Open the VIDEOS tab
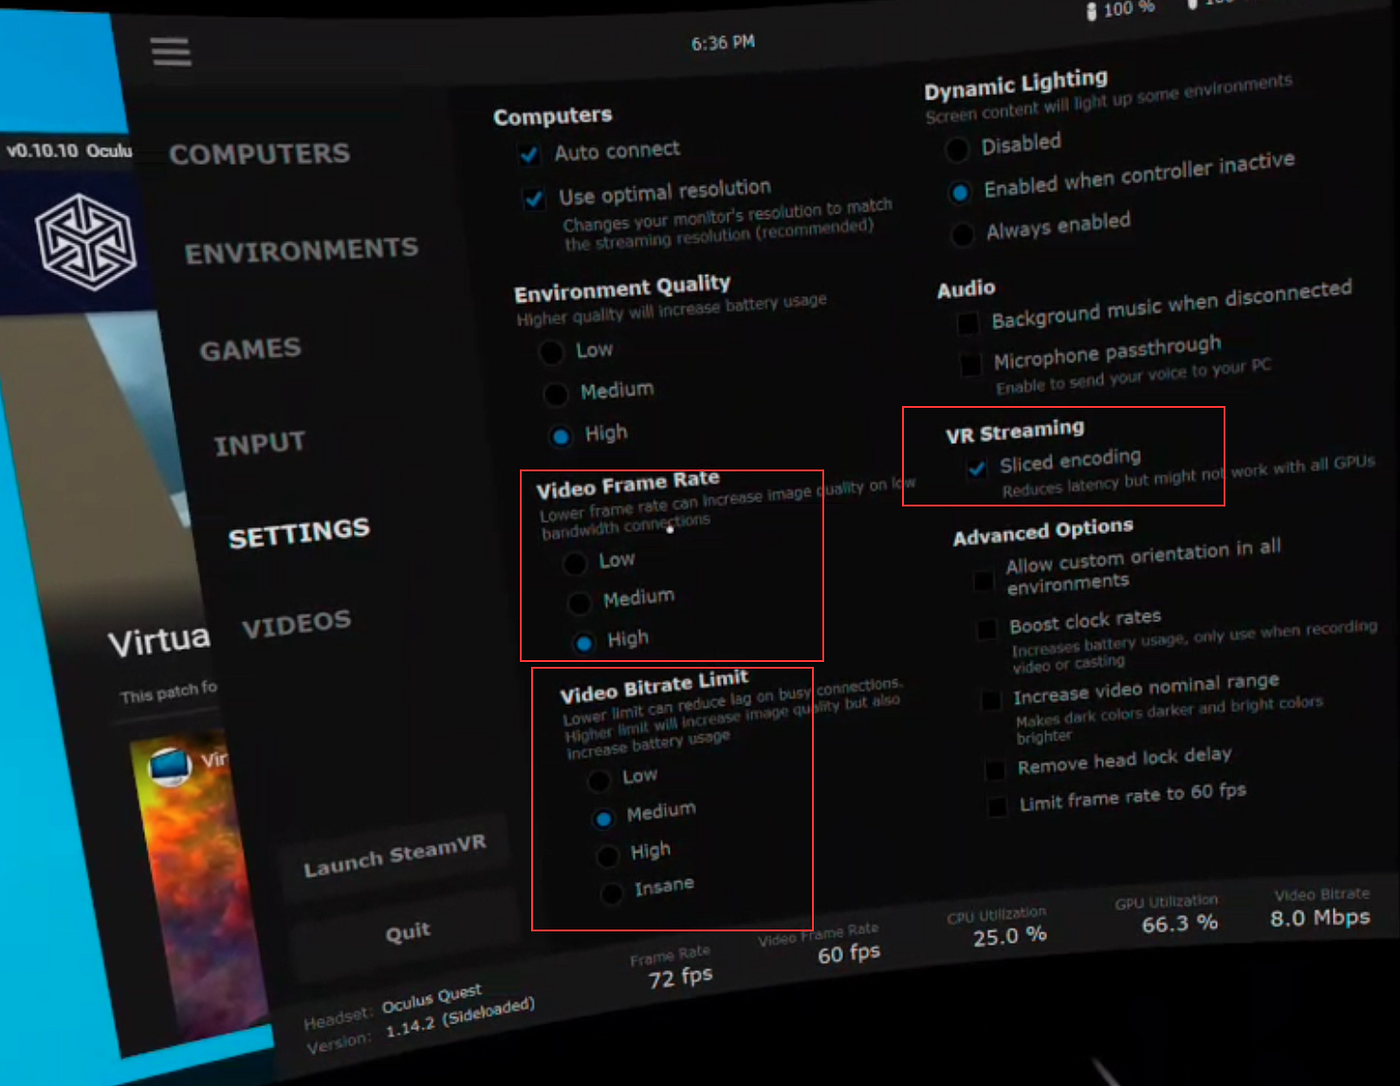 [296, 625]
